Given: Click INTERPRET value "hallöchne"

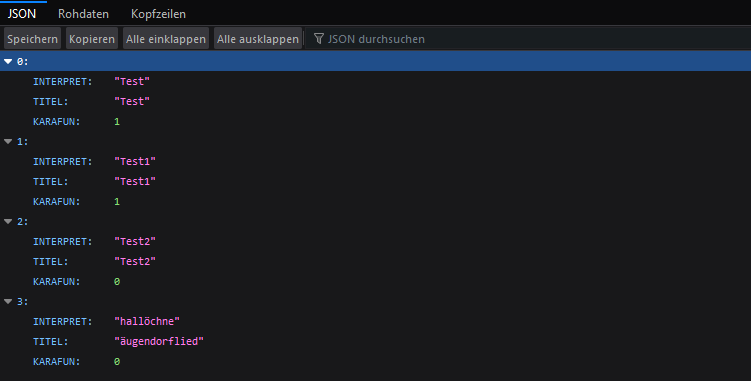Looking at the screenshot, I should click(x=147, y=322).
